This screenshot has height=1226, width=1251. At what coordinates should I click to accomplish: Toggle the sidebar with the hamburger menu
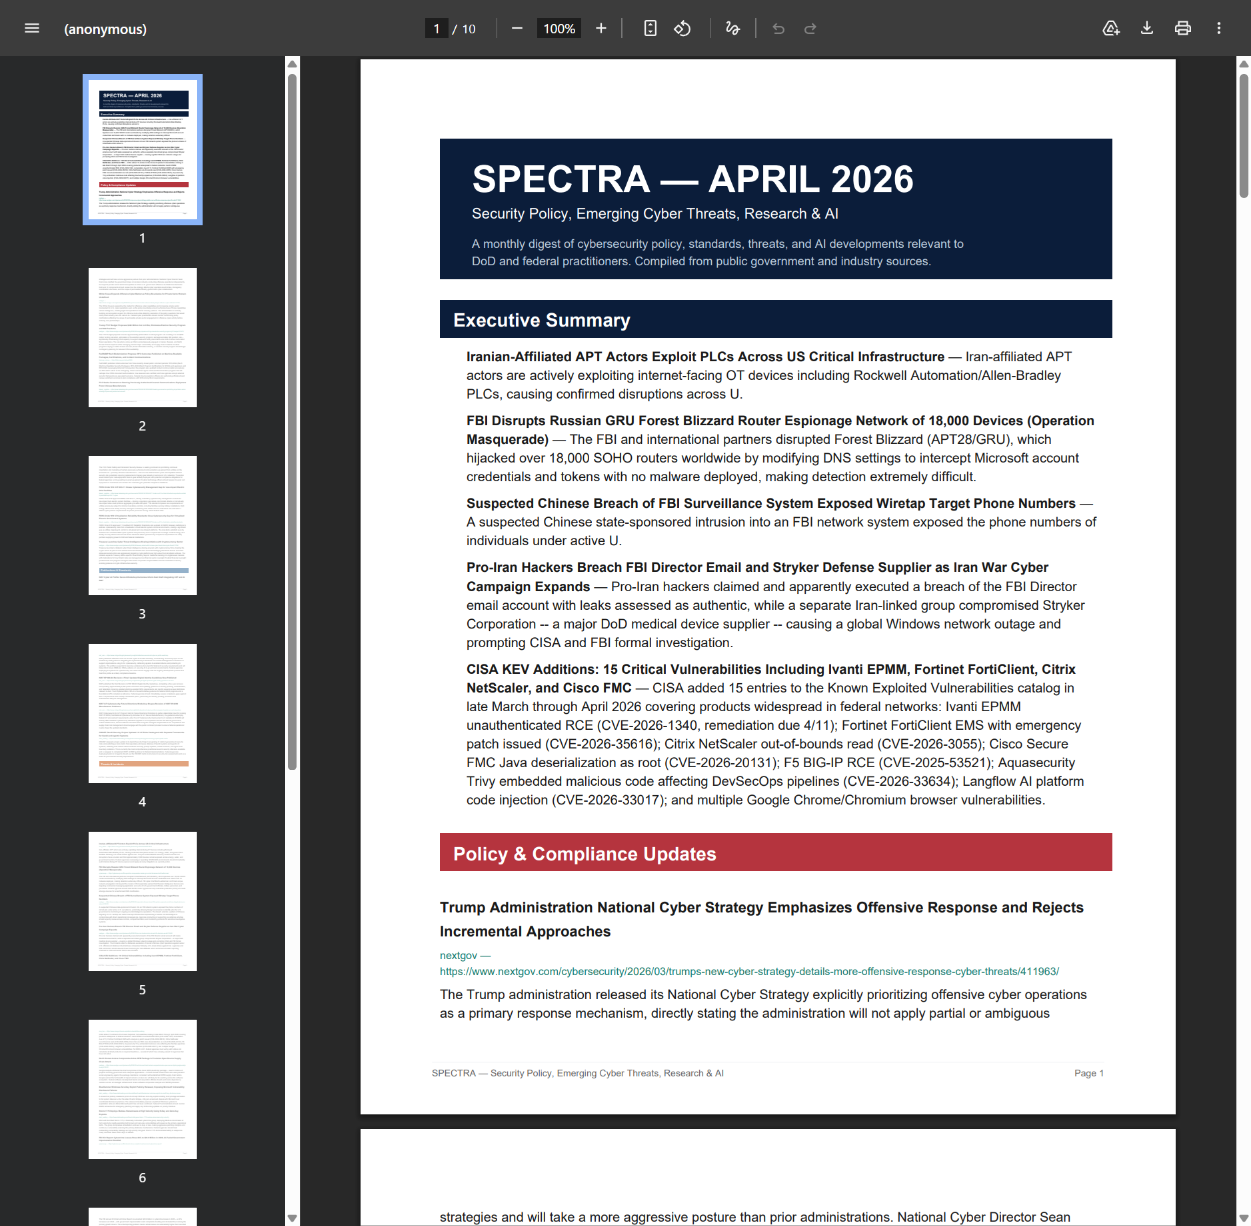[32, 28]
